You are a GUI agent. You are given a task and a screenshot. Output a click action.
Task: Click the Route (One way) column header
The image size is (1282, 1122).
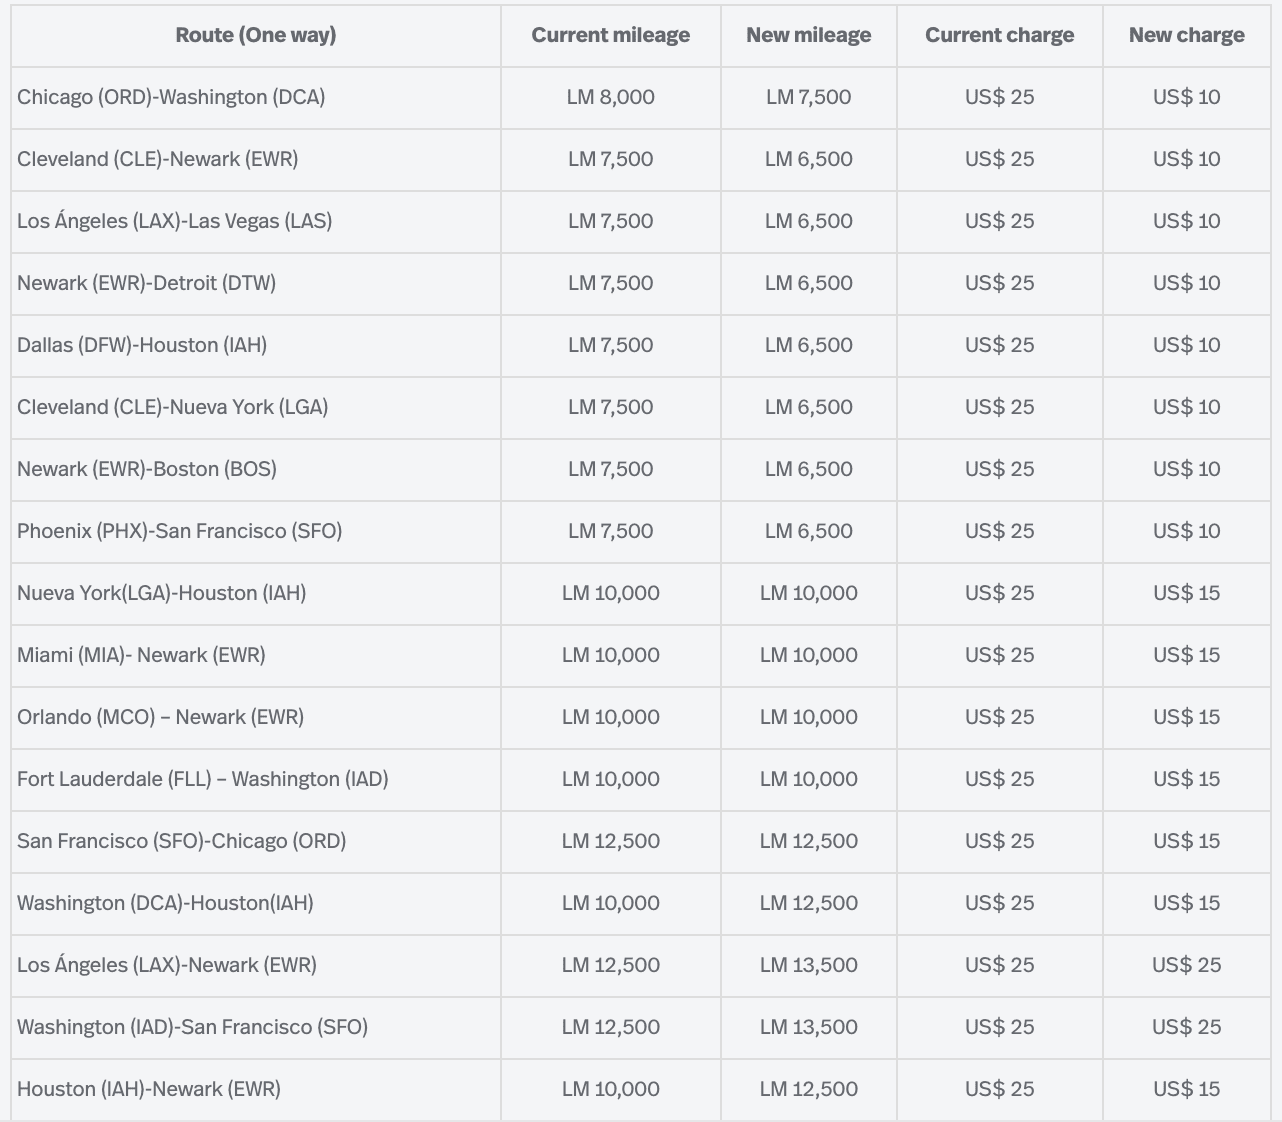(256, 36)
